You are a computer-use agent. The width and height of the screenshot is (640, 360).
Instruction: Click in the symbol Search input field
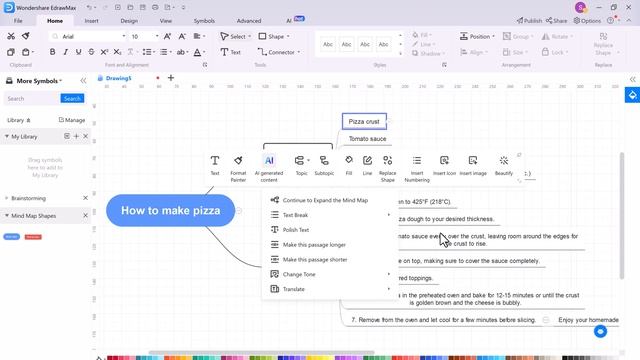[32, 98]
